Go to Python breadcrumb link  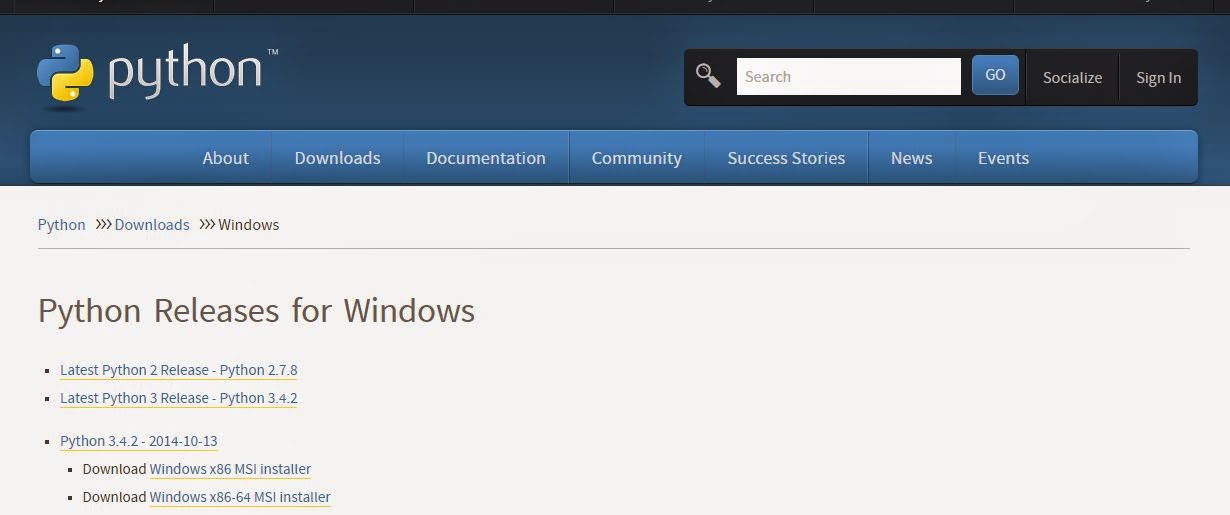(x=61, y=224)
